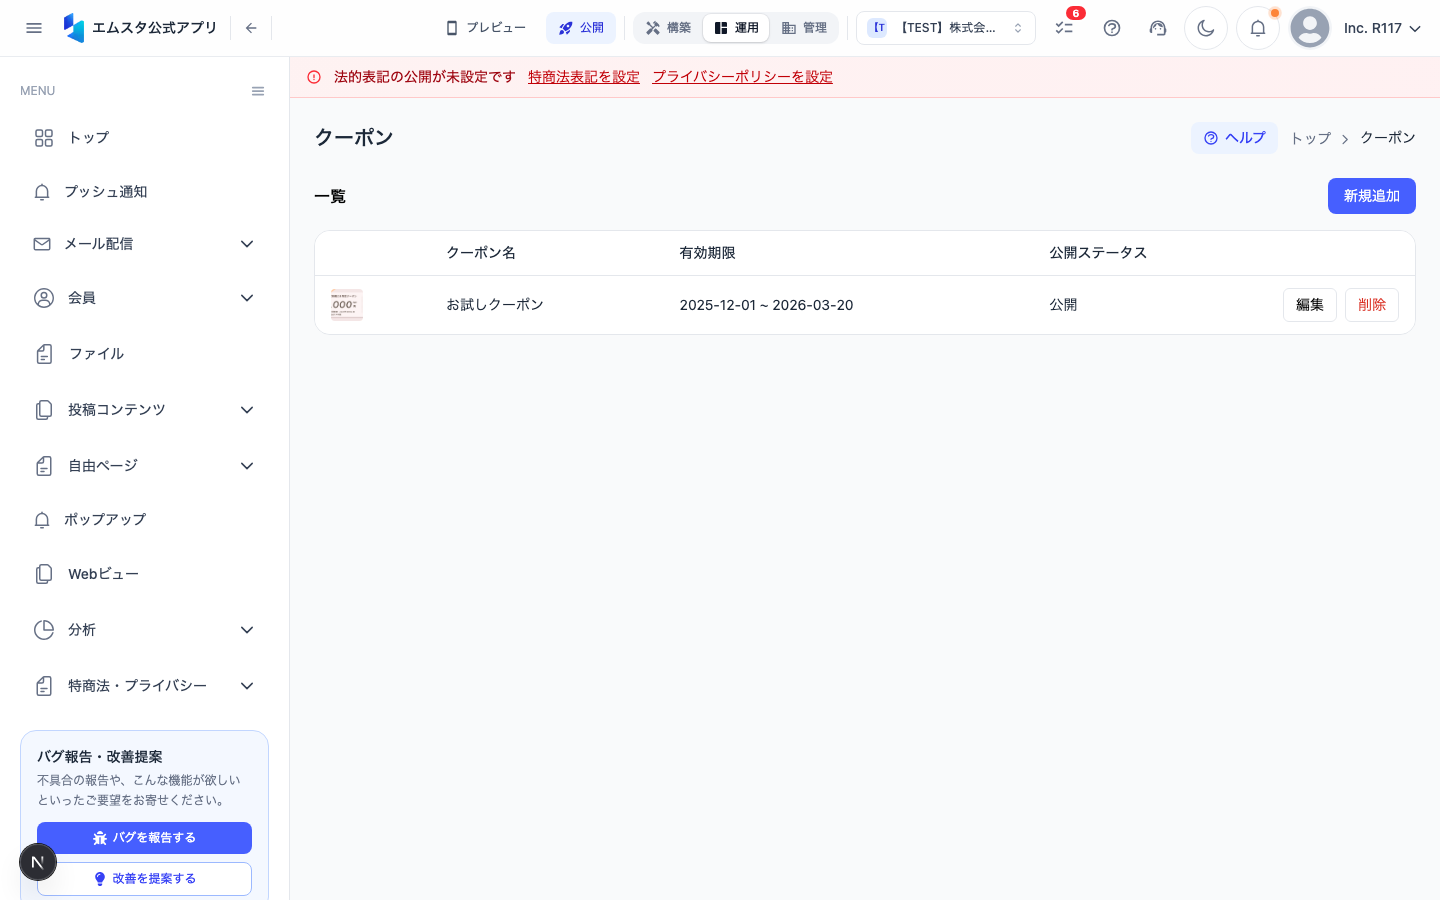The width and height of the screenshot is (1440, 900).
Task: Follow the 特商法表記を設定 link
Action: (584, 77)
